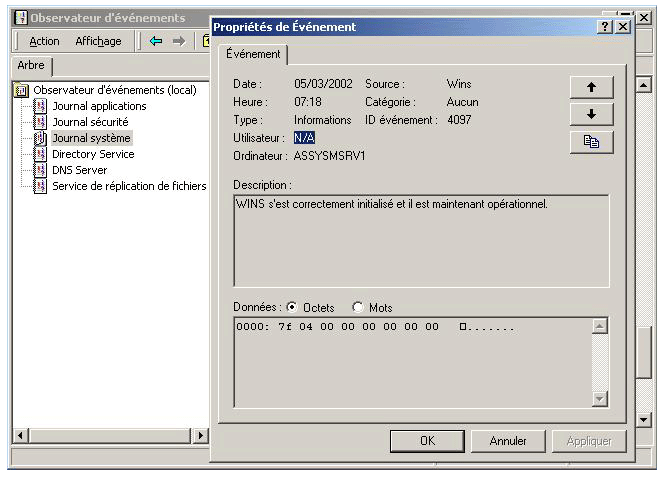Show next event with down arrow button
Screen dimensions: 668x478
[x=591, y=114]
